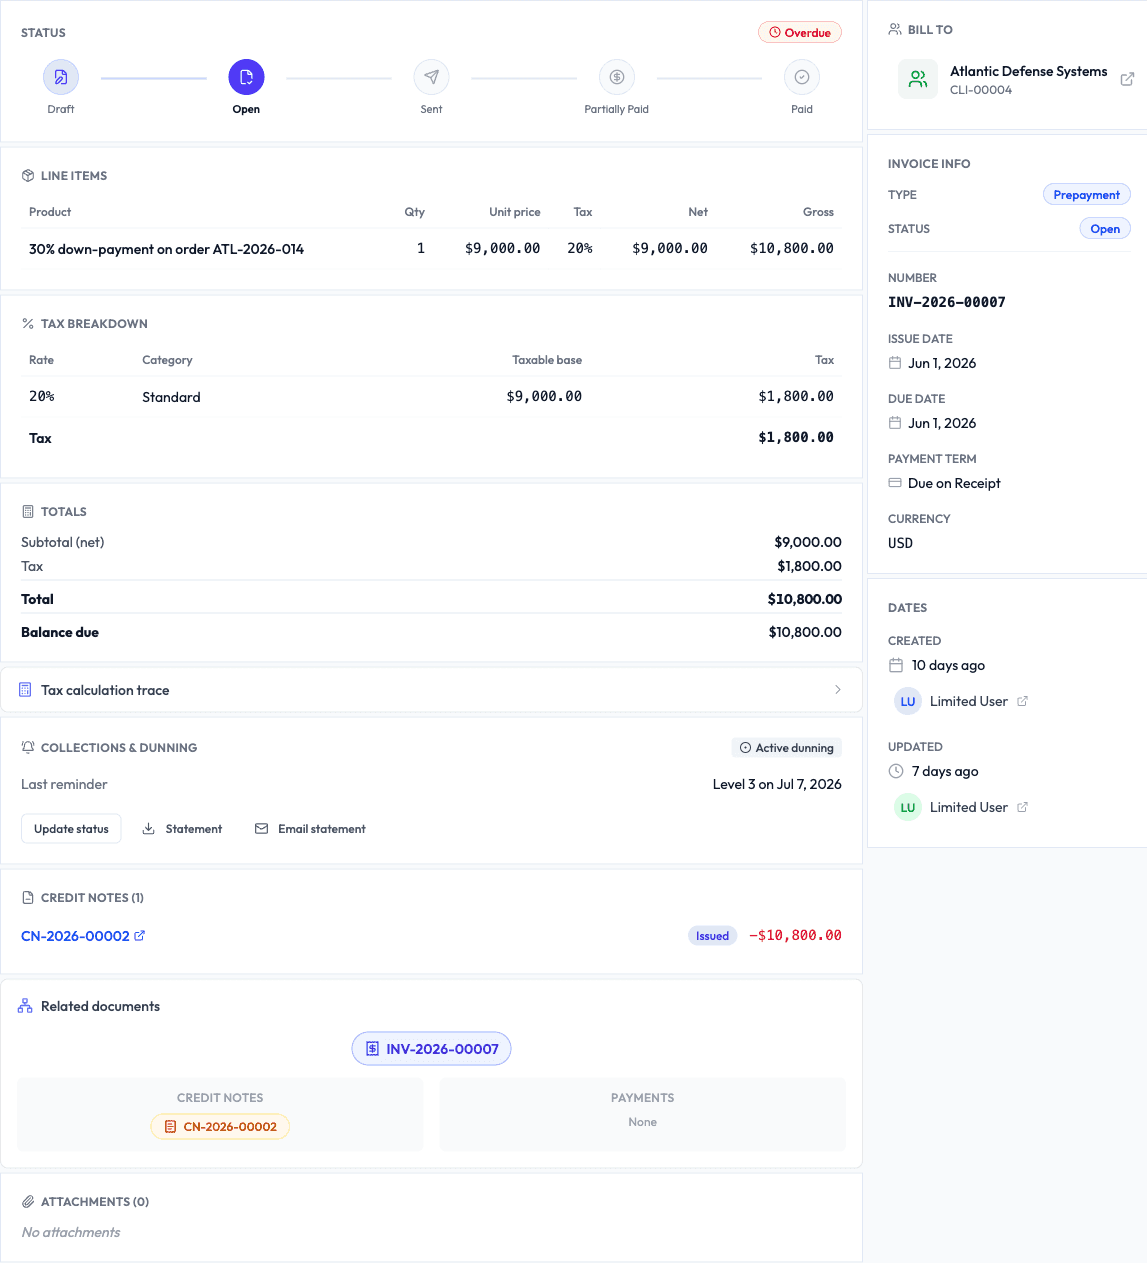The width and height of the screenshot is (1147, 1263).
Task: Click the Update status button
Action: (71, 829)
